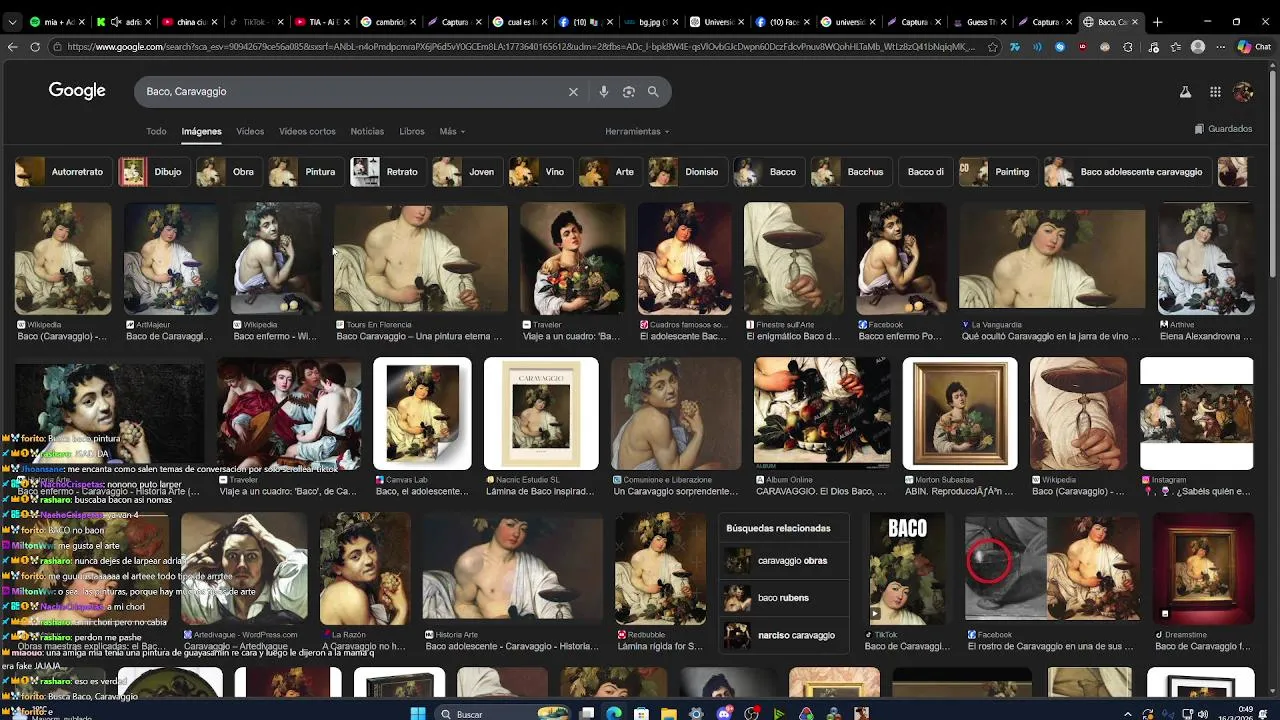Screen dimensions: 1280x720
Task: Open the browser extensions puzzle icon
Action: point(1128,47)
